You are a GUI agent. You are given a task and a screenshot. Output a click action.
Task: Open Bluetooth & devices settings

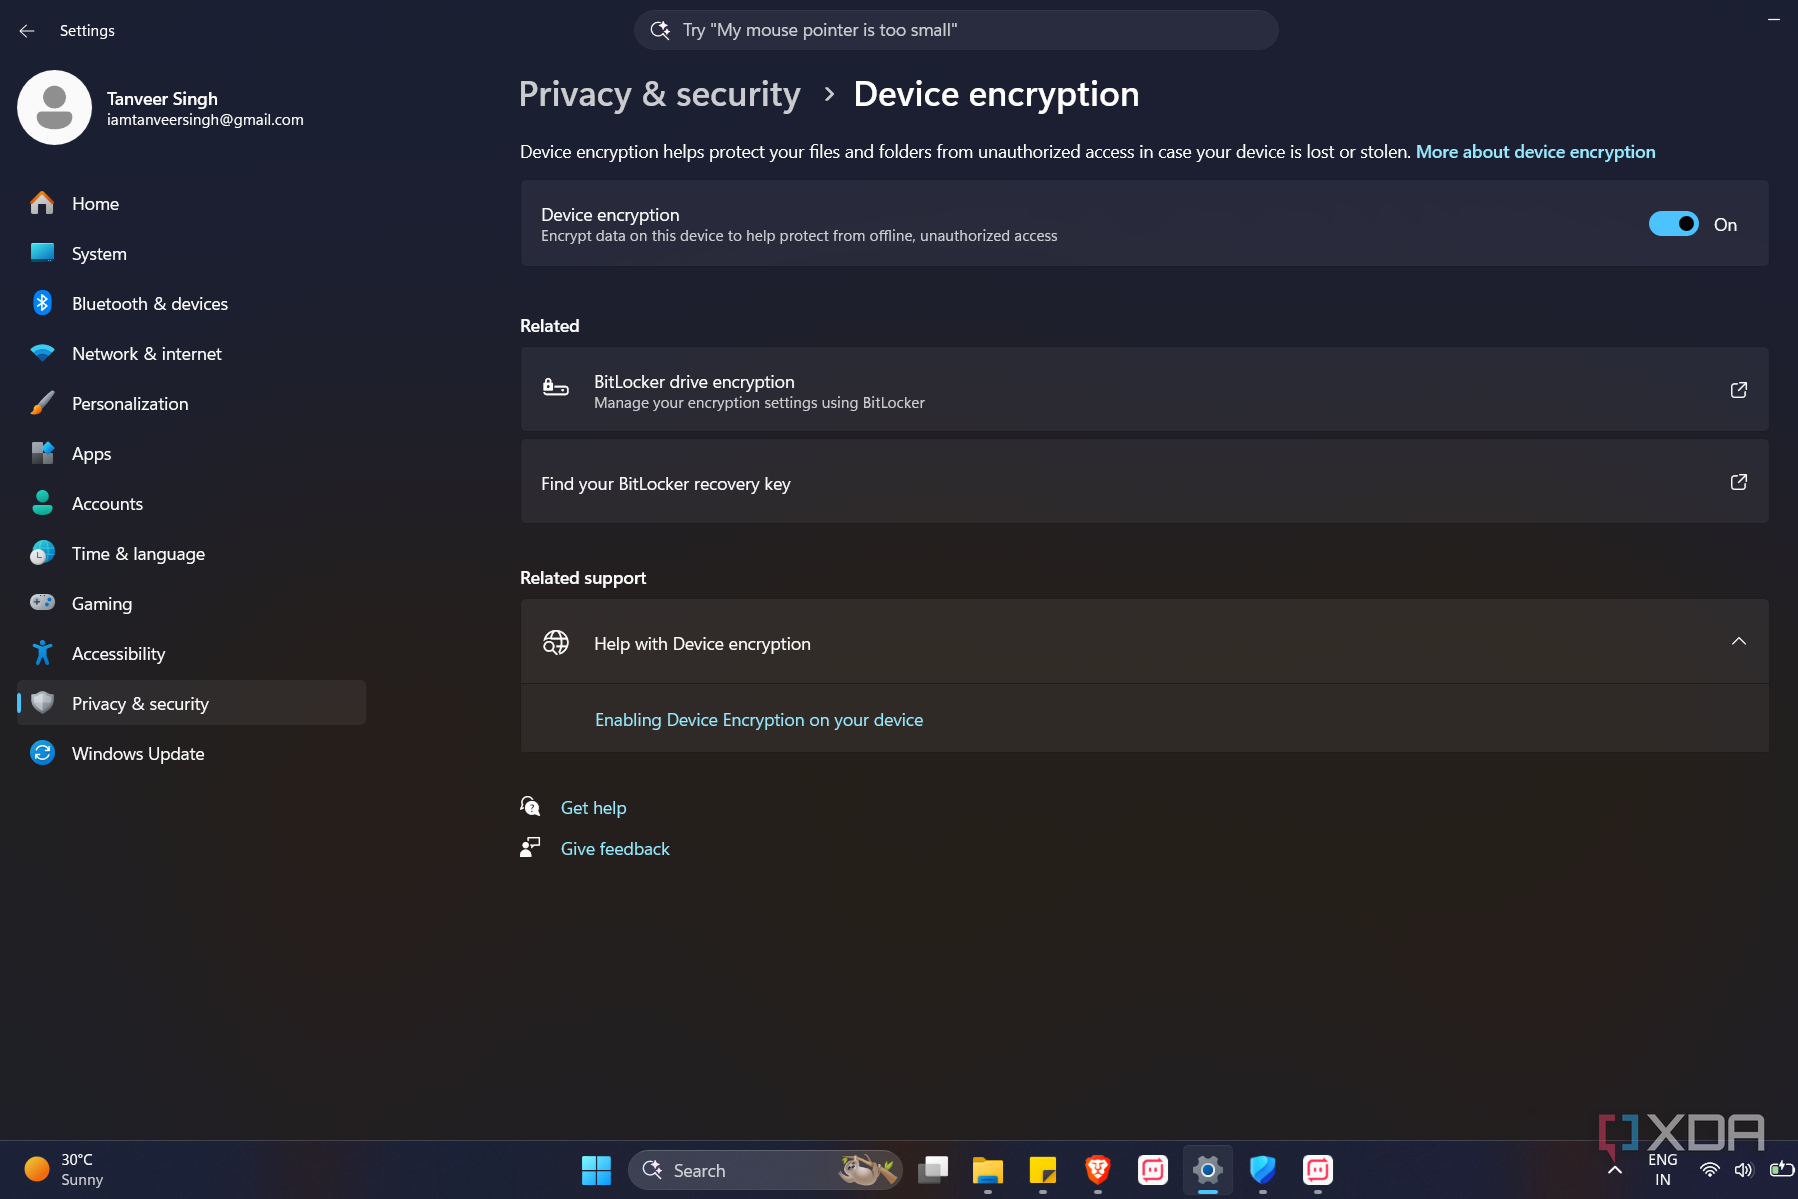(x=191, y=303)
